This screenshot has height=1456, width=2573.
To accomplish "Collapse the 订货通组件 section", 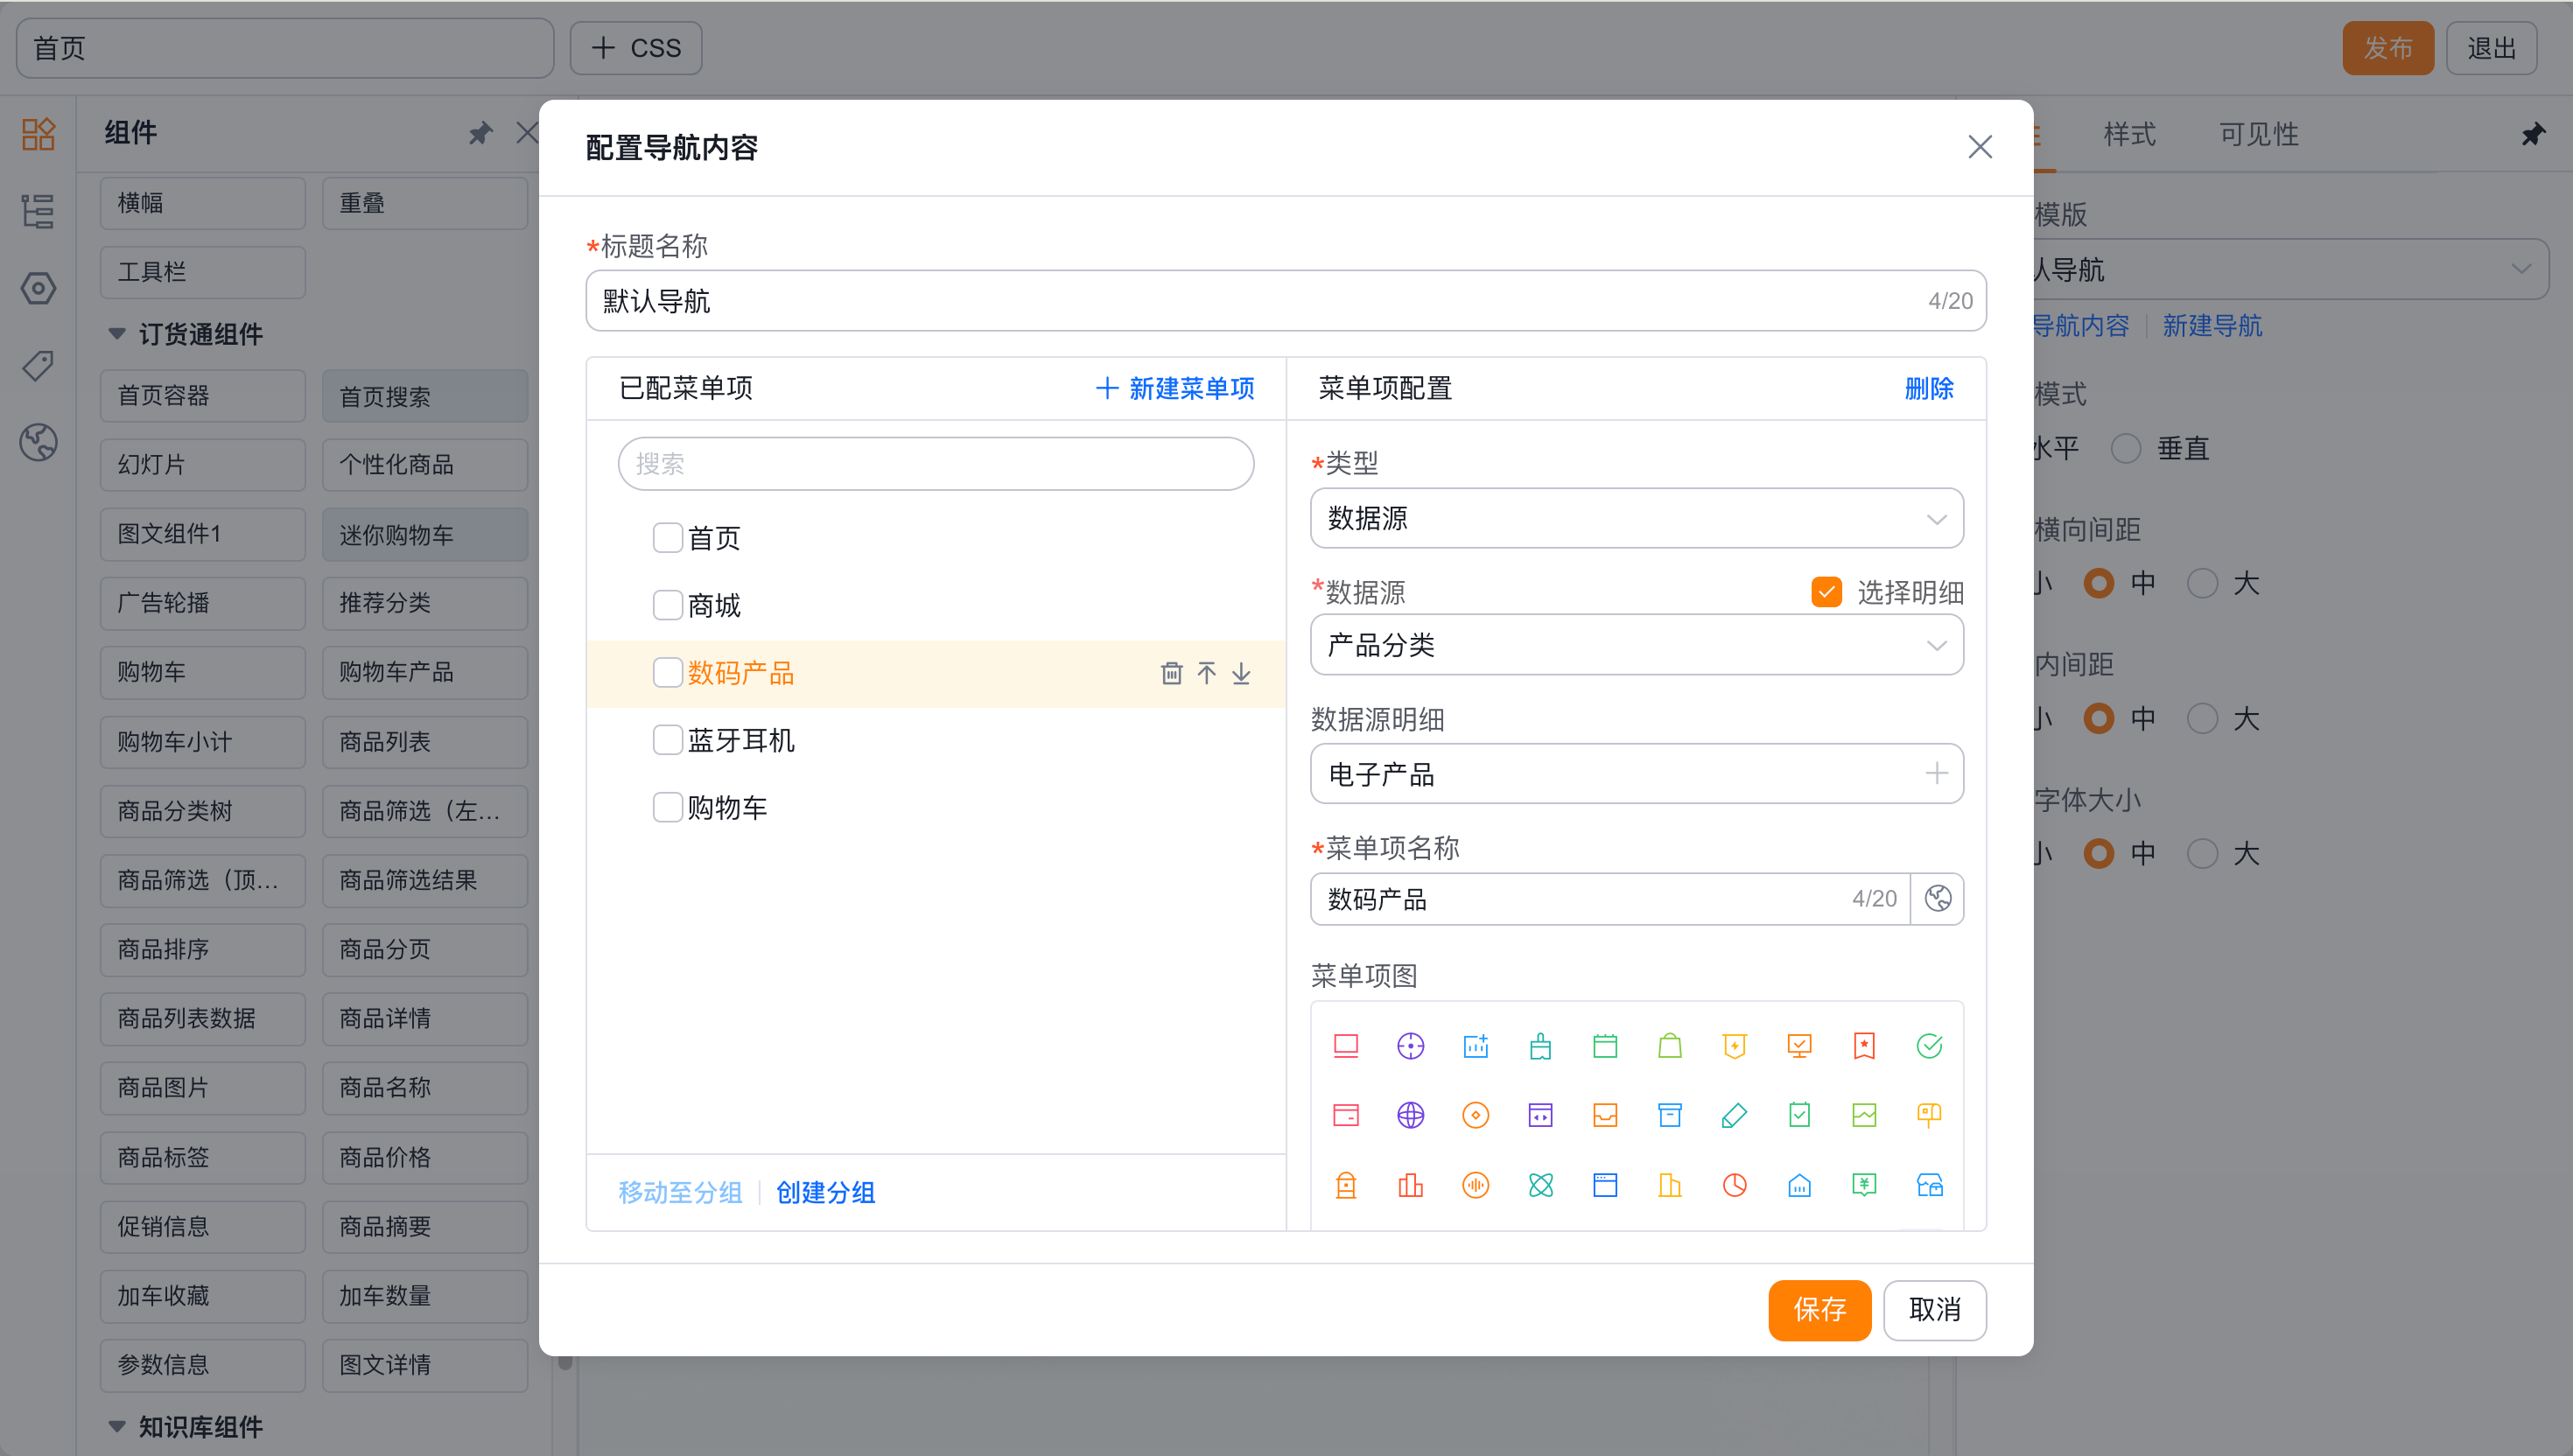I will click(x=117, y=334).
